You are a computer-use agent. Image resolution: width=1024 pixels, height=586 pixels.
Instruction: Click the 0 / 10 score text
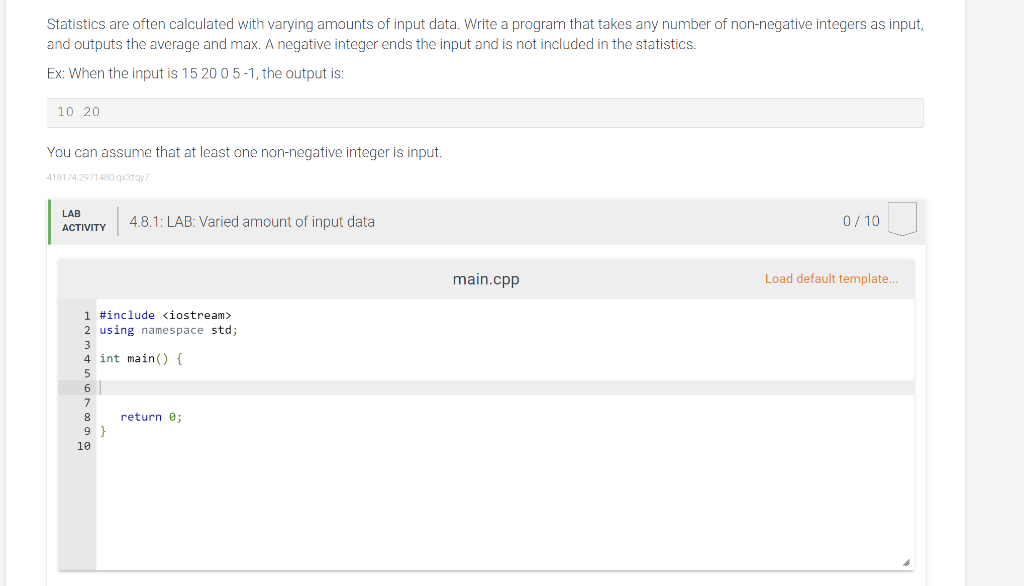861,221
